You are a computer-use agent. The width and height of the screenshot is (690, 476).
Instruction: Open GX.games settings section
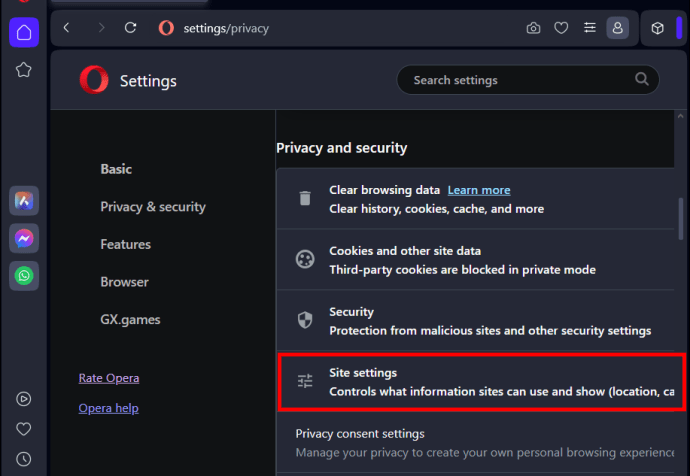click(130, 320)
